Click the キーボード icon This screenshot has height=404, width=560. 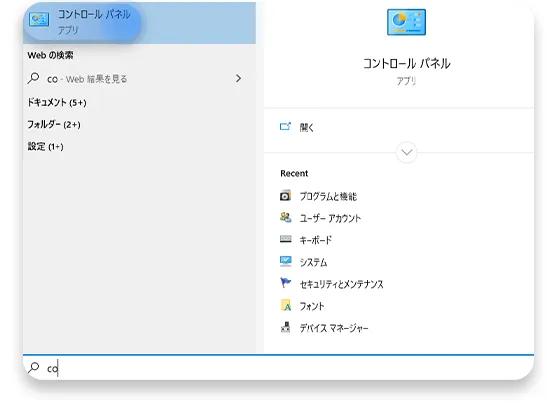pos(285,239)
